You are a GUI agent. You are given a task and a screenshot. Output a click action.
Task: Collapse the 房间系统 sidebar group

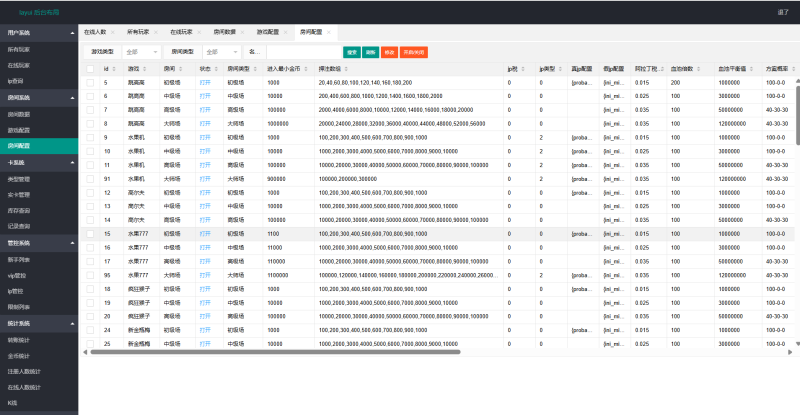(39, 97)
